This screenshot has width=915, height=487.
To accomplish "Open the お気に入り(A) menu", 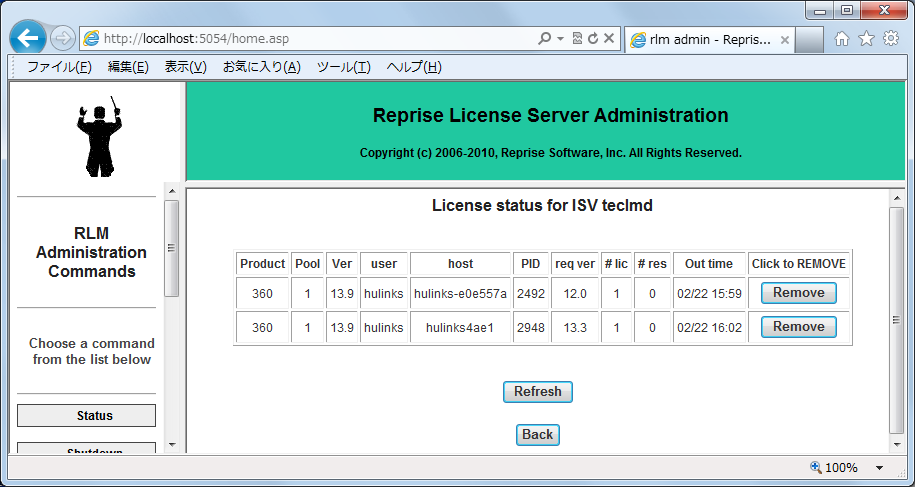I will coord(261,68).
